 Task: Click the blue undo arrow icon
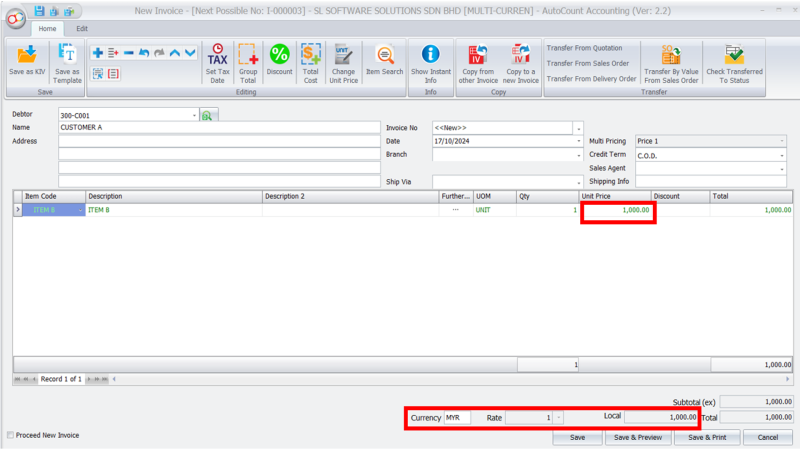pos(144,53)
